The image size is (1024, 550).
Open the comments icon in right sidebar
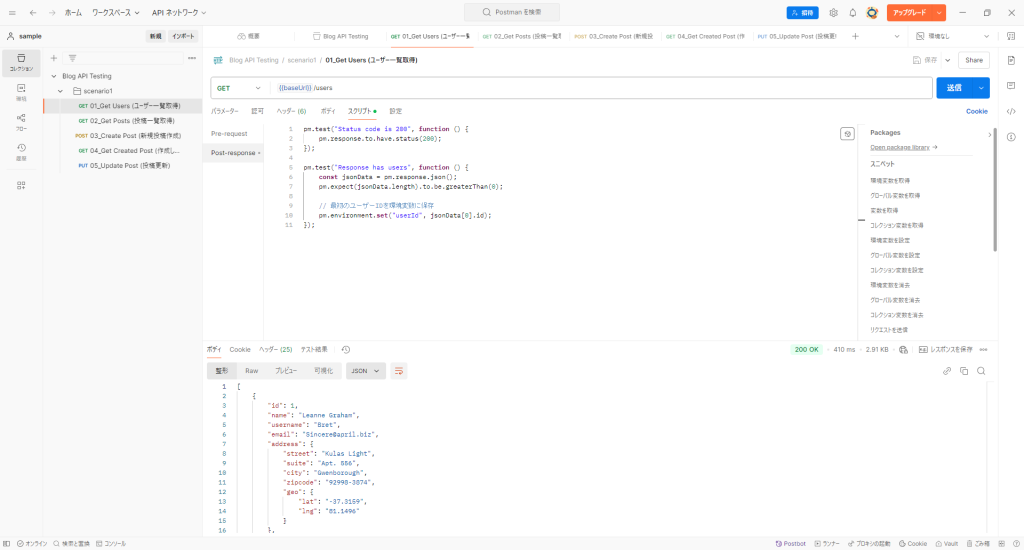[x=1011, y=86]
